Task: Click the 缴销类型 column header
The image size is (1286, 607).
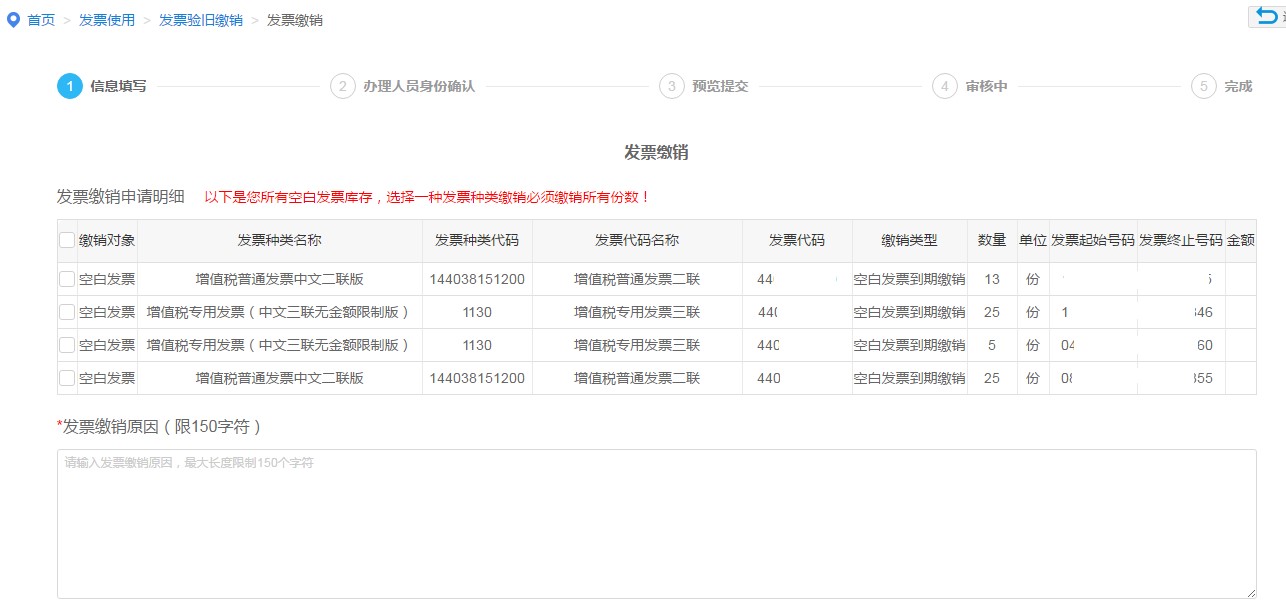Action: 910,240
